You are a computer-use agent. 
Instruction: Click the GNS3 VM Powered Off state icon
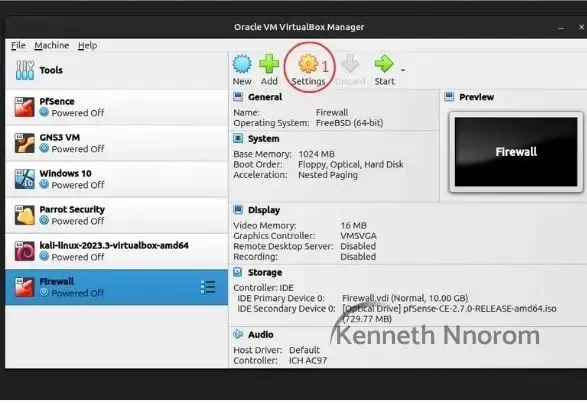(44, 148)
